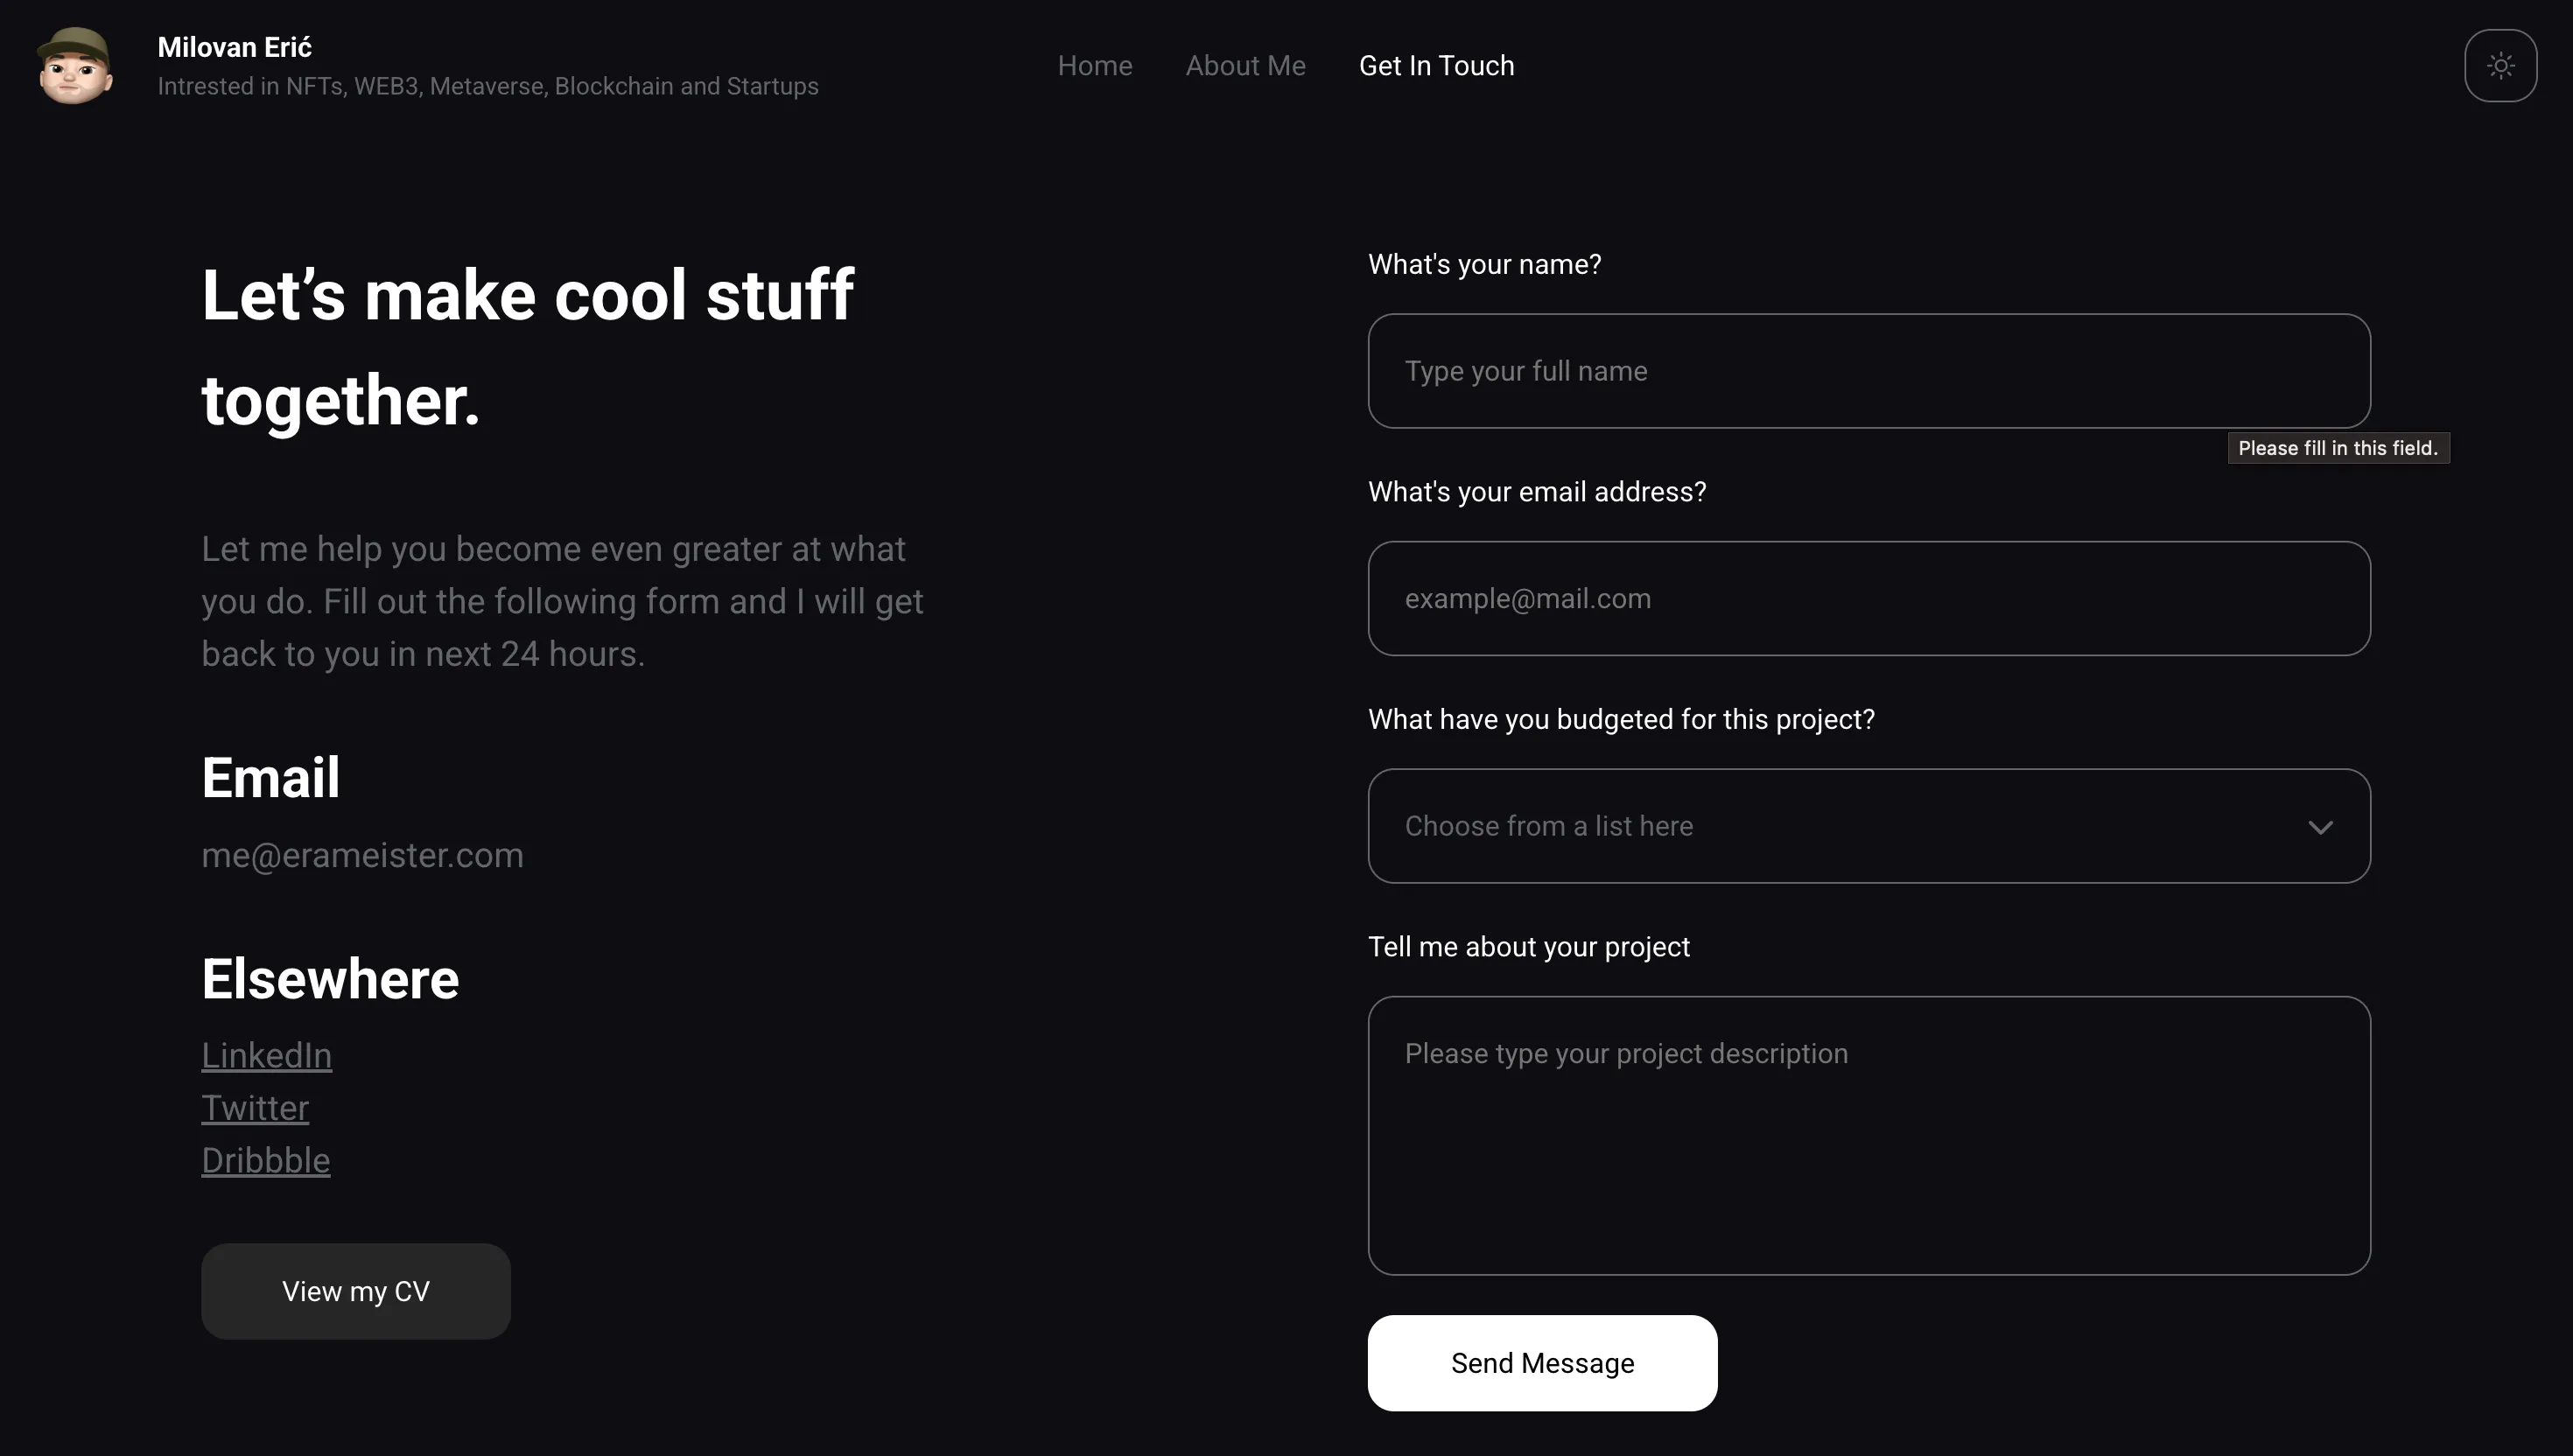The height and width of the screenshot is (1456, 2573).
Task: Open the Twitter link
Action: pyautogui.click(x=255, y=1108)
